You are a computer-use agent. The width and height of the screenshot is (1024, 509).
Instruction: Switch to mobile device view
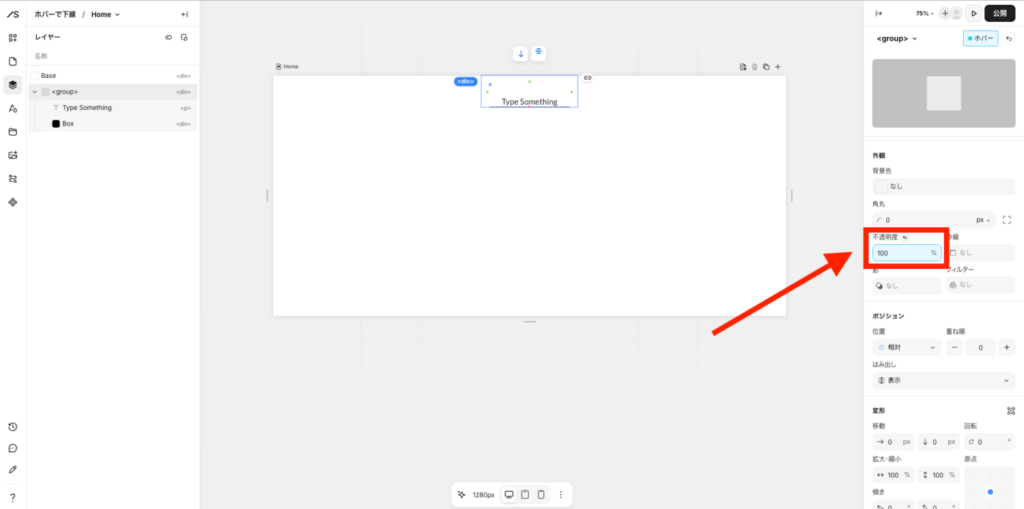click(541, 495)
